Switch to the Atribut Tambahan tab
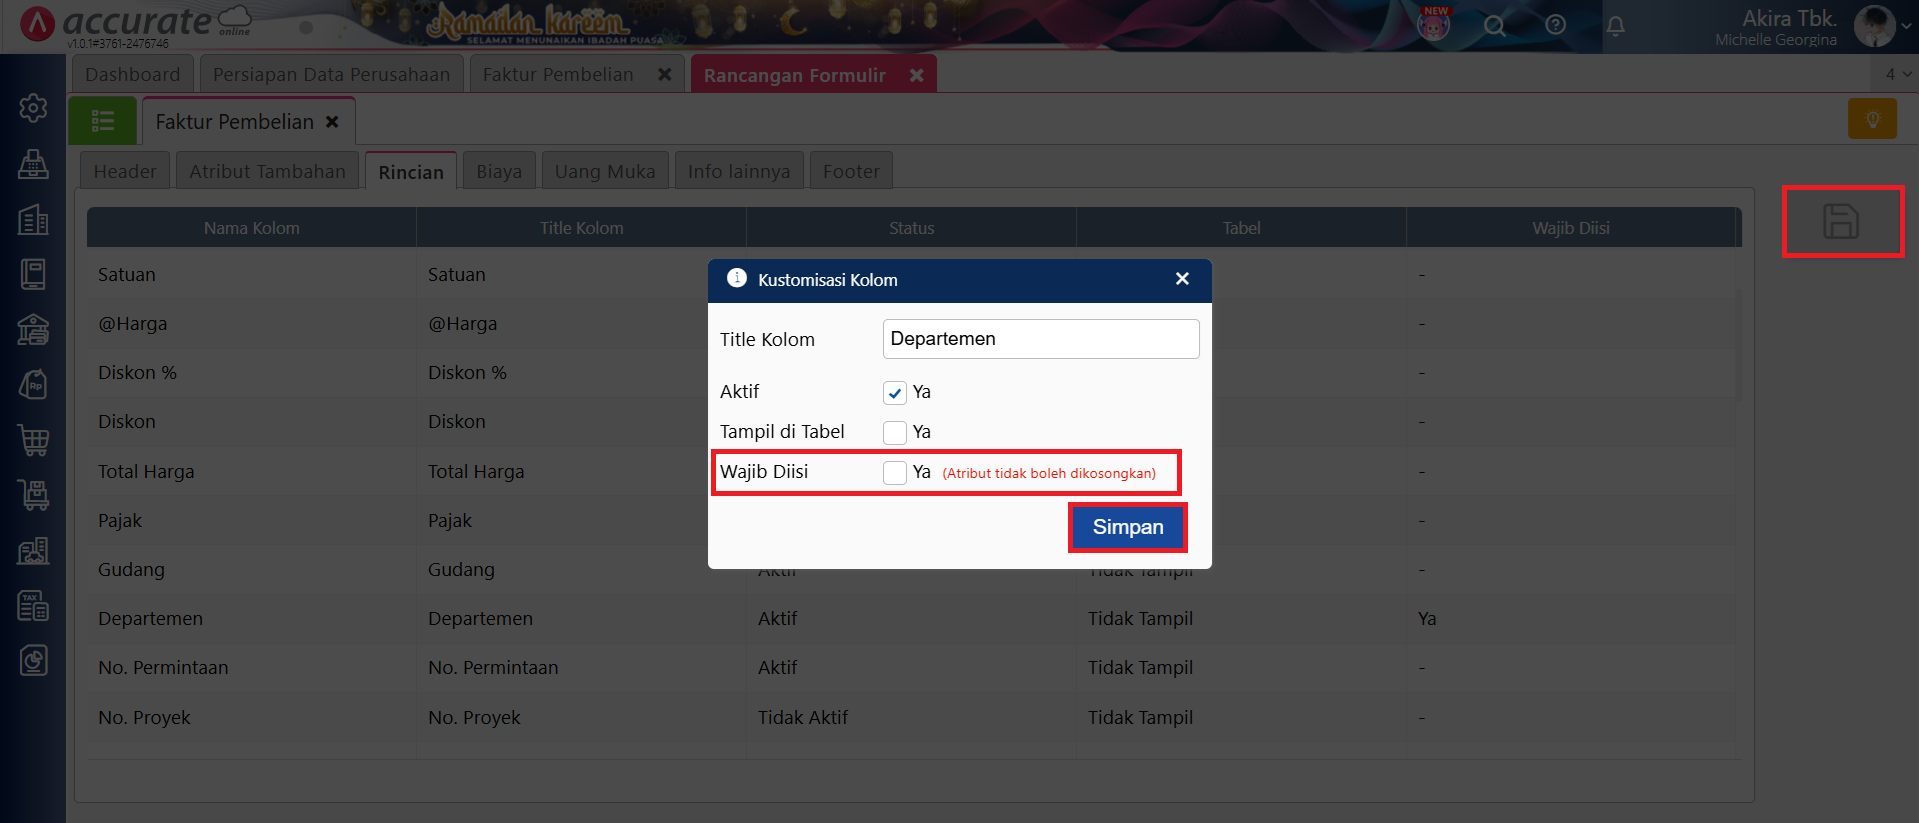Screen dimensions: 1919x823 267,171
